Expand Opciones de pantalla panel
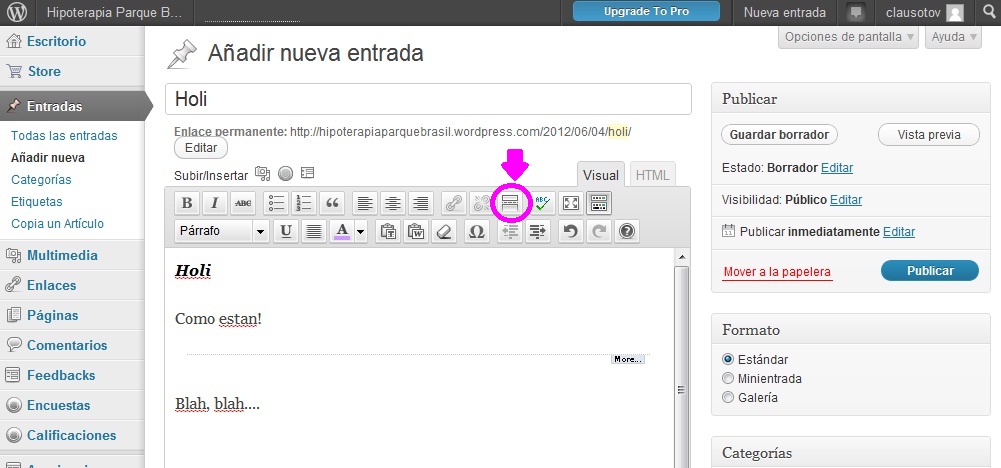Viewport: 1001px width, 468px height. [848, 37]
